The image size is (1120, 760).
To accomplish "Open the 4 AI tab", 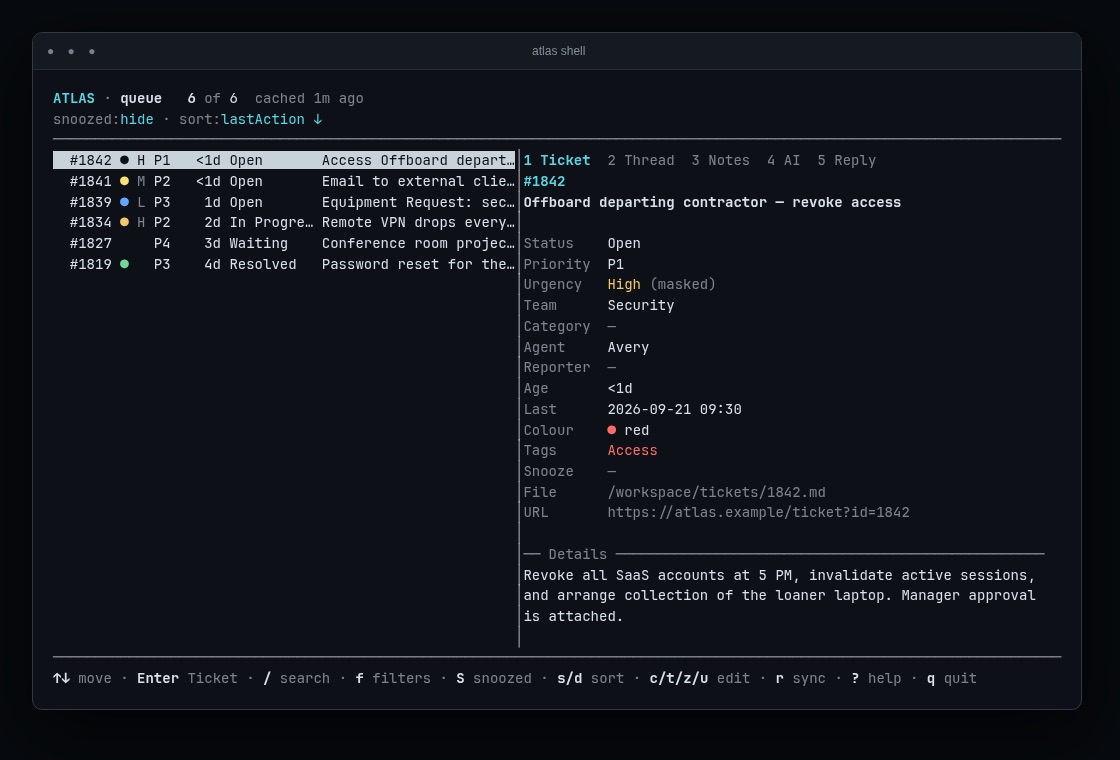I will (x=784, y=160).
